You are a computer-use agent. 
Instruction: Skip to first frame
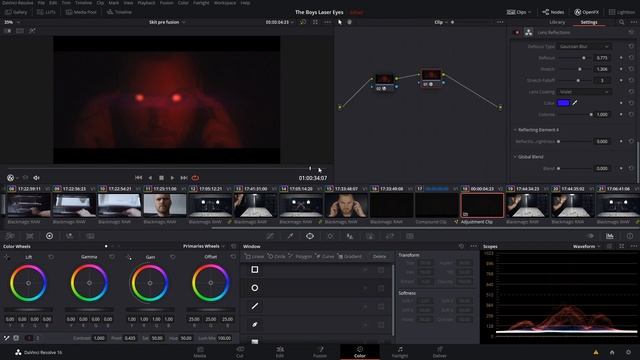138,178
